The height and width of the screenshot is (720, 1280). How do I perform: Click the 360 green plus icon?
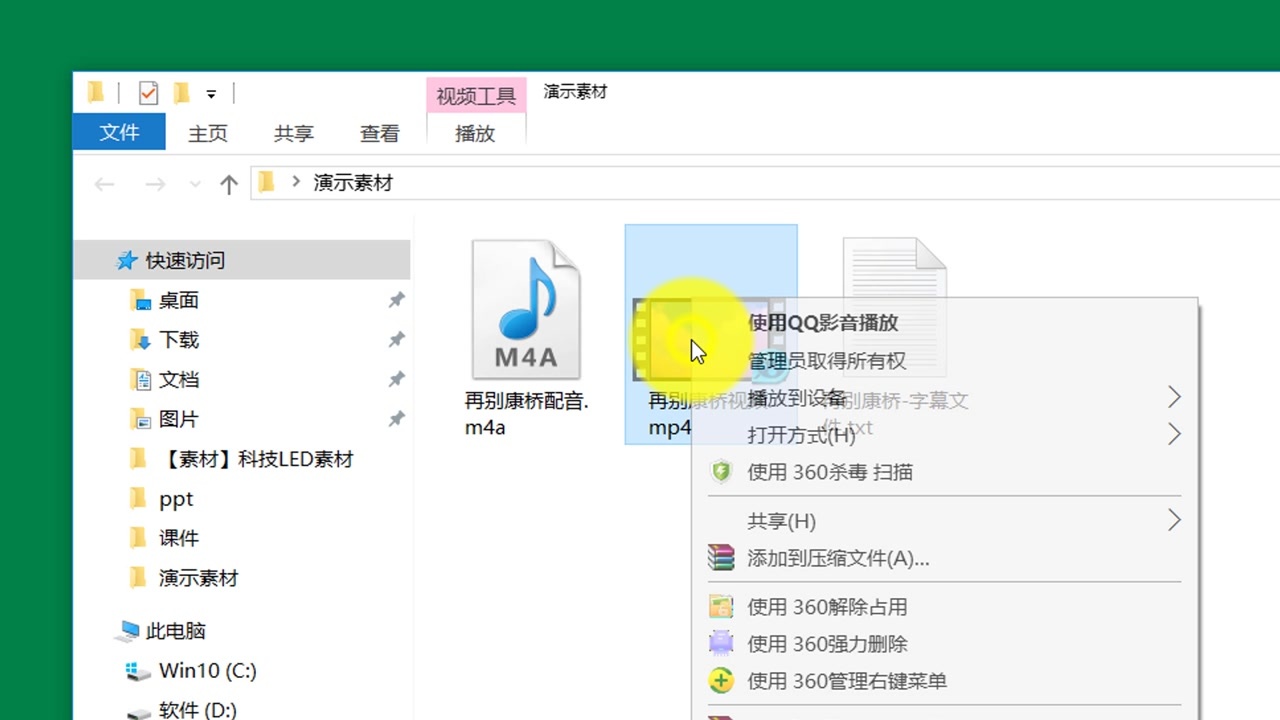[x=721, y=681]
